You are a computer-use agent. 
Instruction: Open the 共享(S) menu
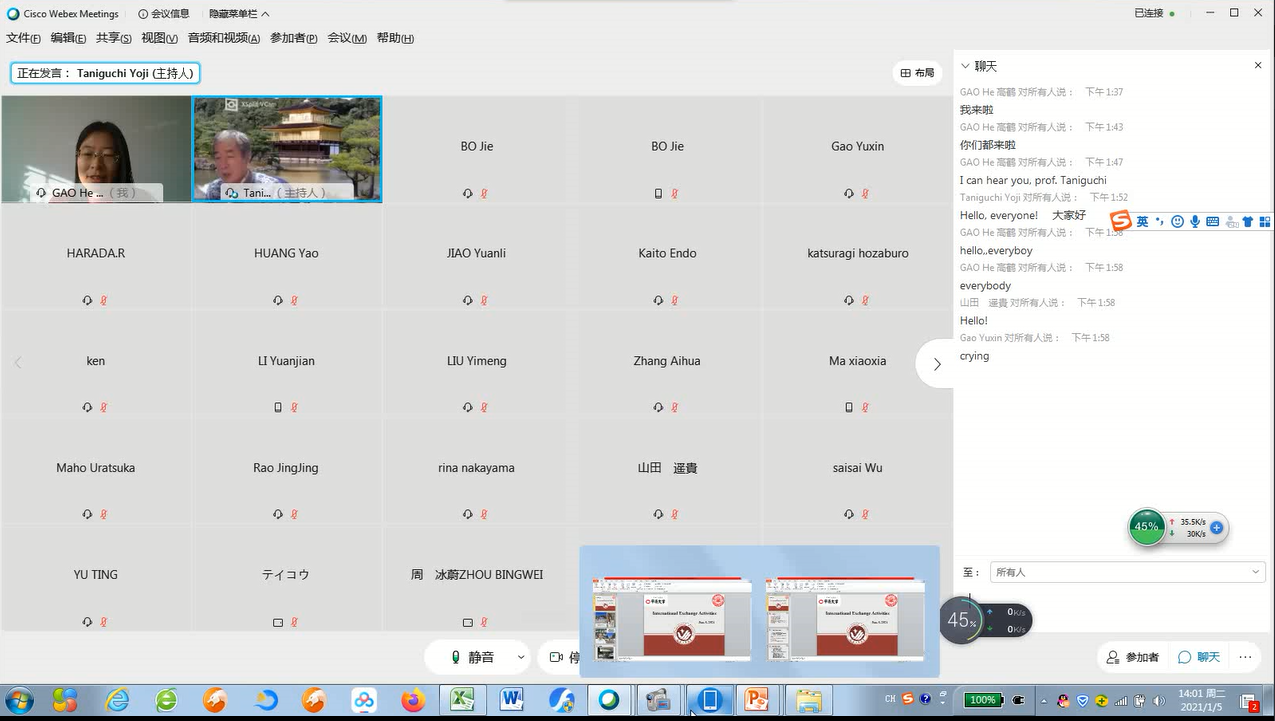pyautogui.click(x=113, y=38)
